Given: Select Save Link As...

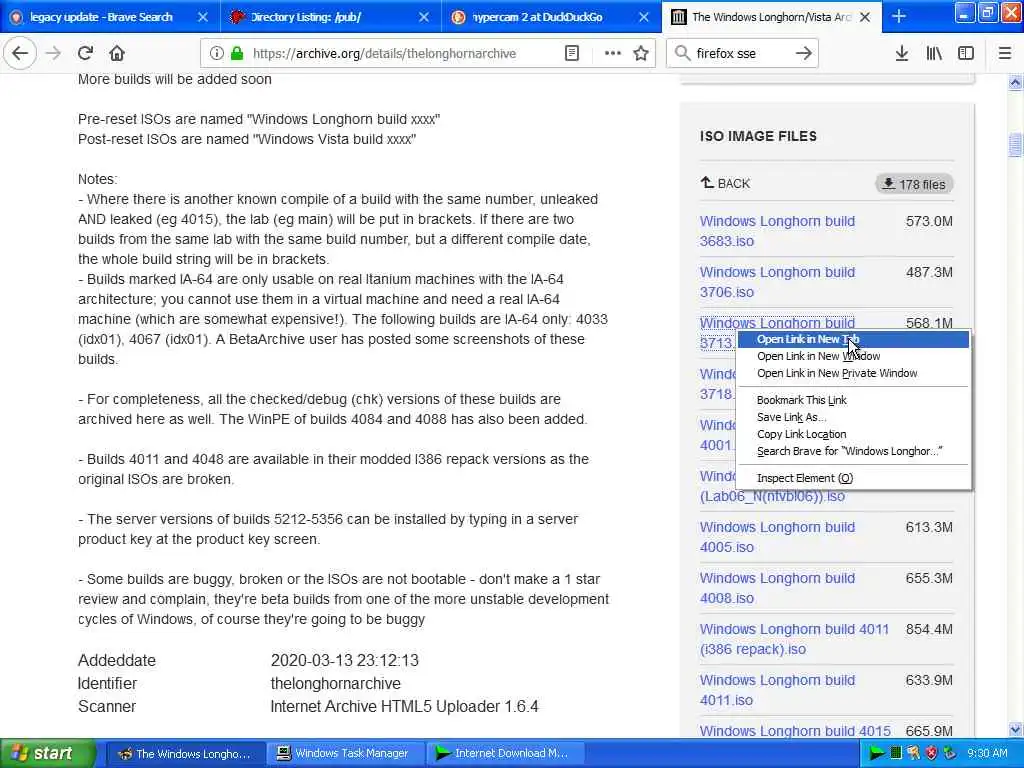Looking at the screenshot, I should tap(853, 417).
